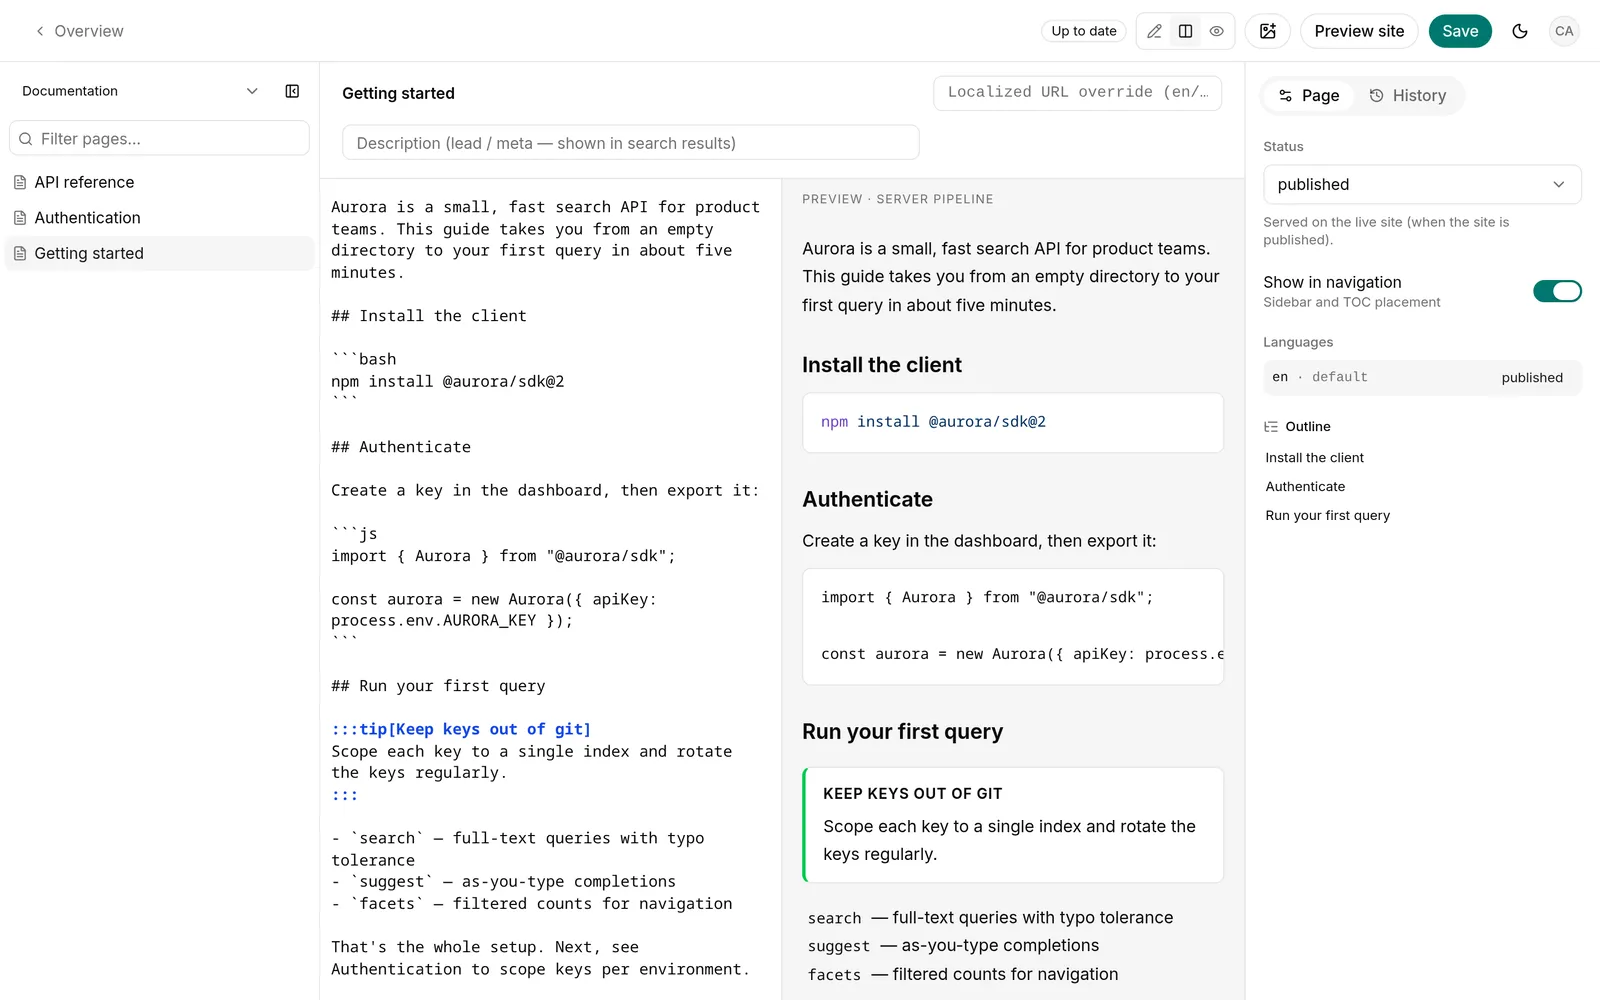Click the '## Authenticate' markdown line

point(401,447)
